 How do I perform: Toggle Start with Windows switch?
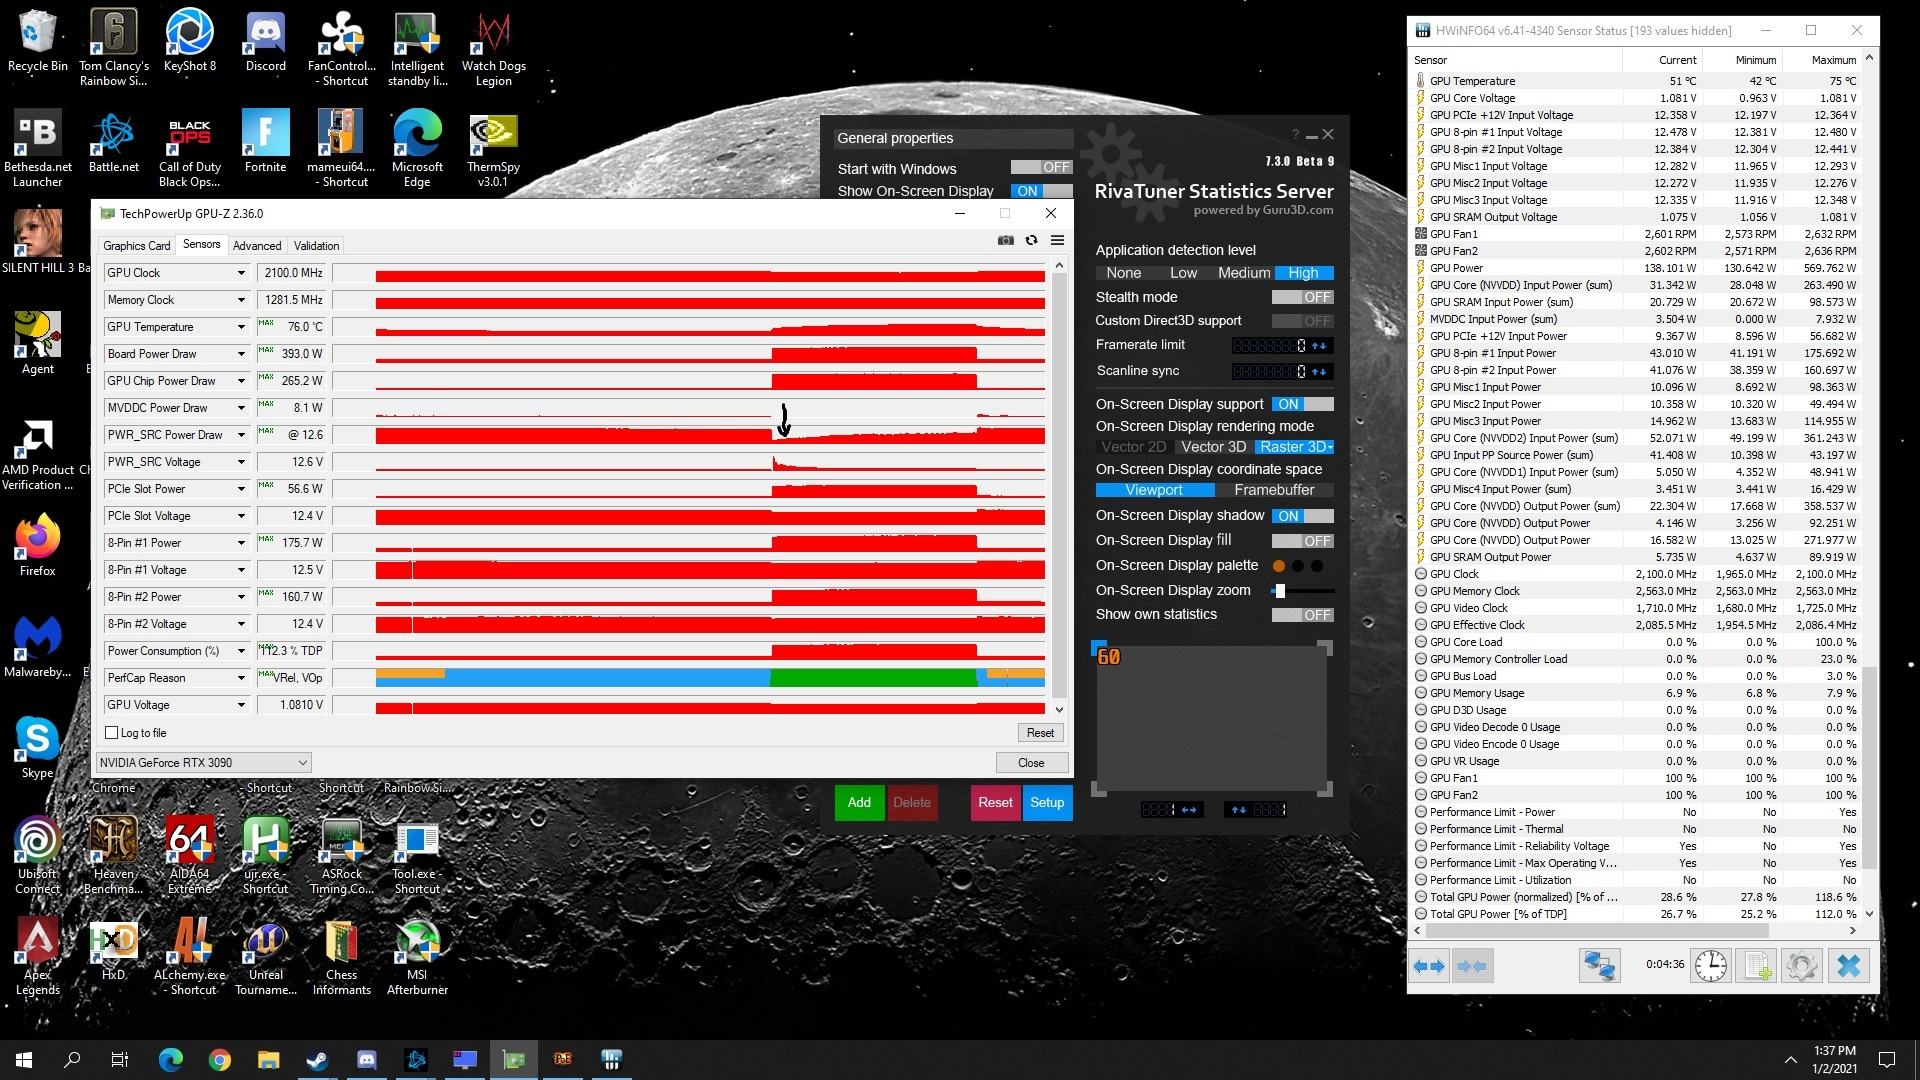click(x=1041, y=168)
